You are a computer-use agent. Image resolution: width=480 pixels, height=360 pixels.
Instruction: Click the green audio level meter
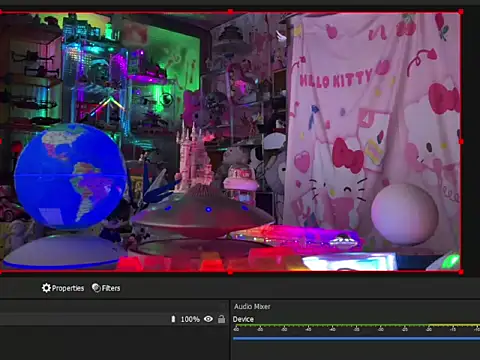click(x=356, y=325)
